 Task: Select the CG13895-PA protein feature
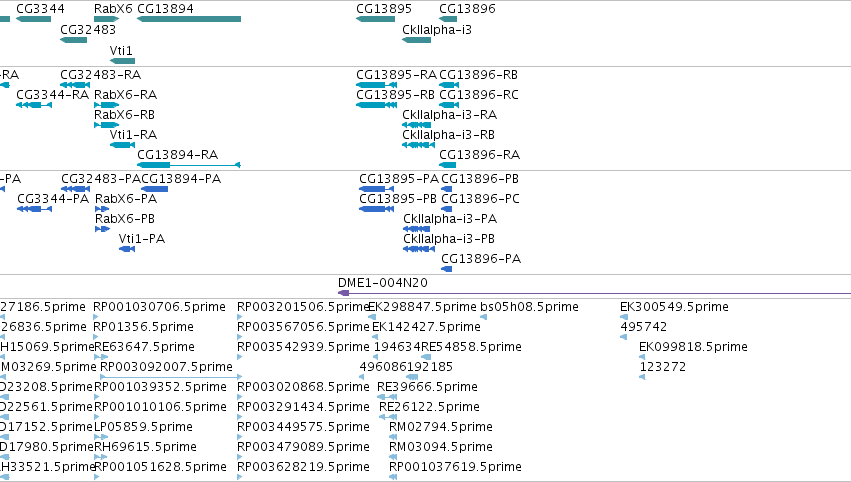(377, 189)
